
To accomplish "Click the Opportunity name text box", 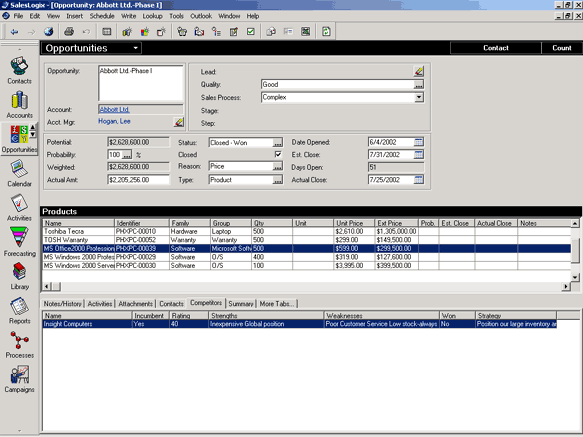I will [x=141, y=83].
